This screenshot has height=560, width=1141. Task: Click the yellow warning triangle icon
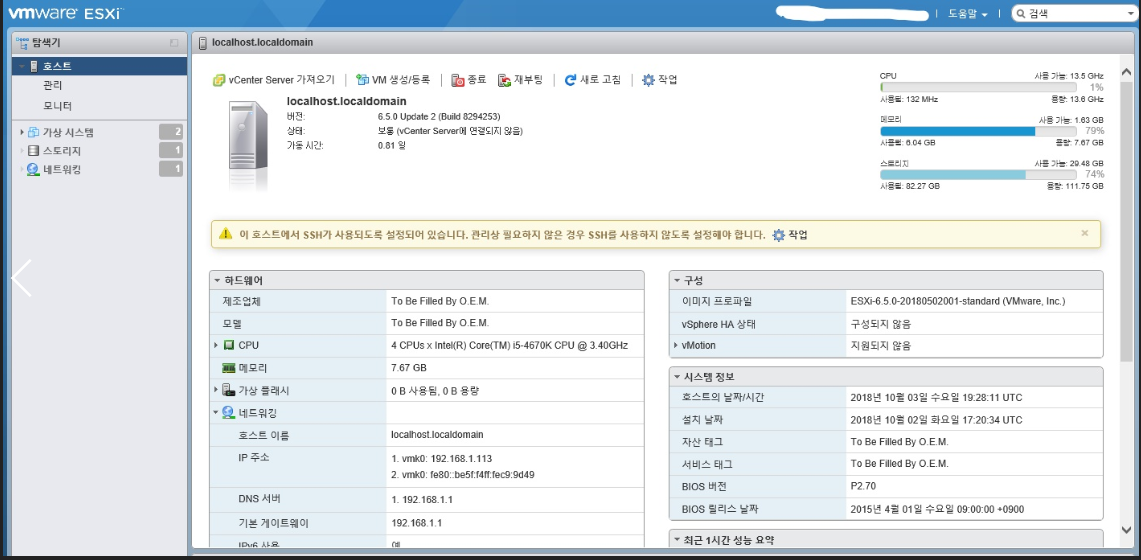(226, 234)
